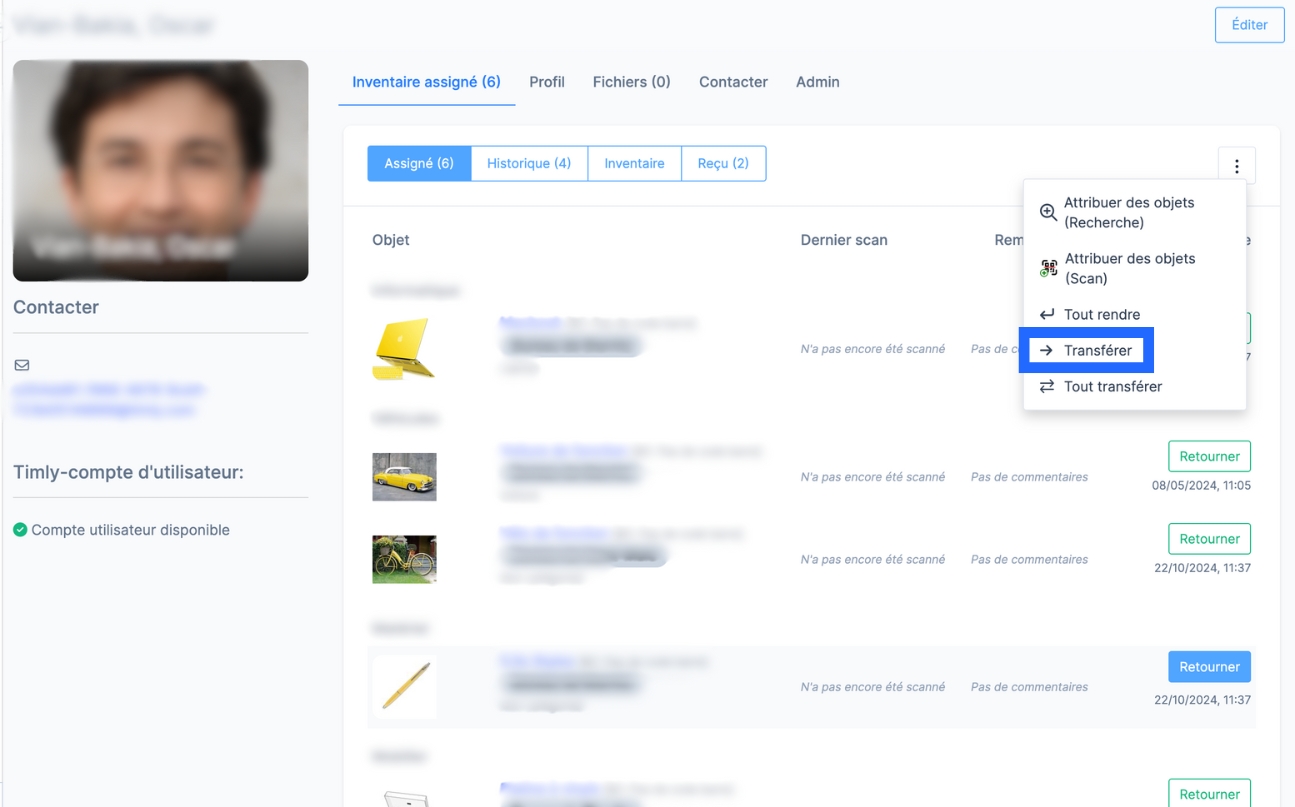Open the yellow bicycle item thumbnail
Screen dimensions: 1295x807
(x=404, y=559)
